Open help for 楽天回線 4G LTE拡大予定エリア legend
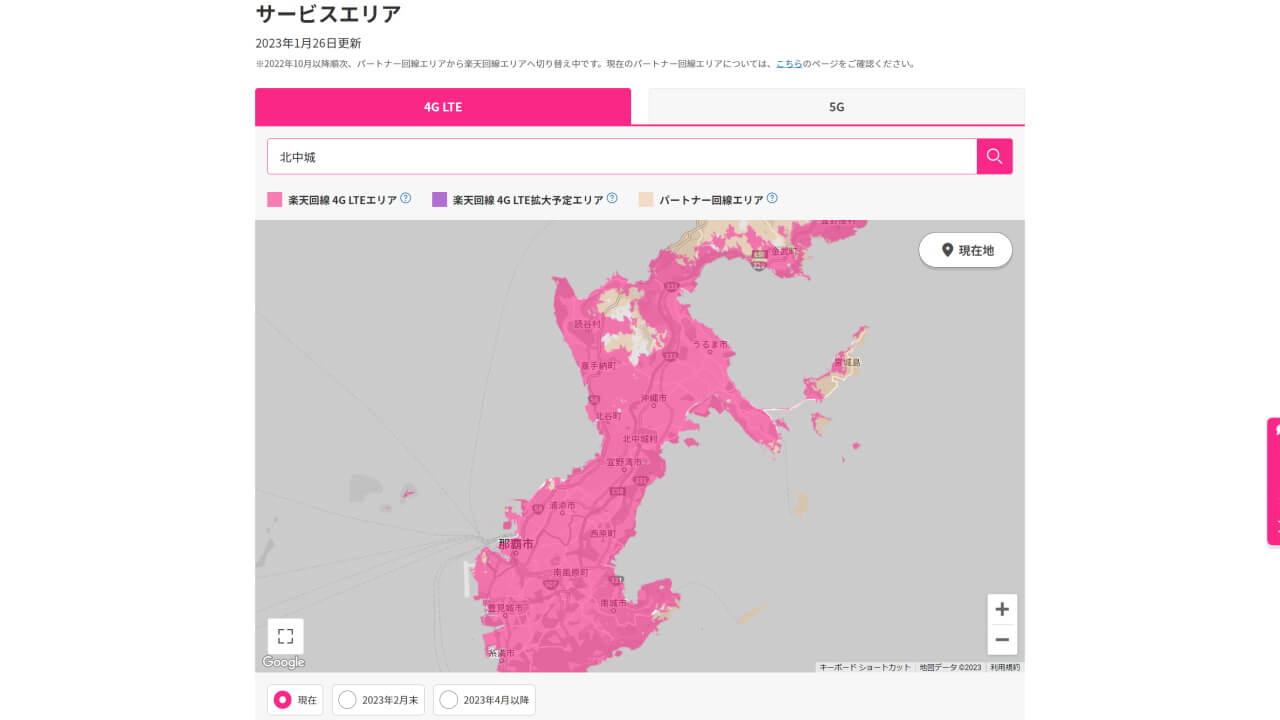Screen dimensions: 1280x720 (613, 197)
